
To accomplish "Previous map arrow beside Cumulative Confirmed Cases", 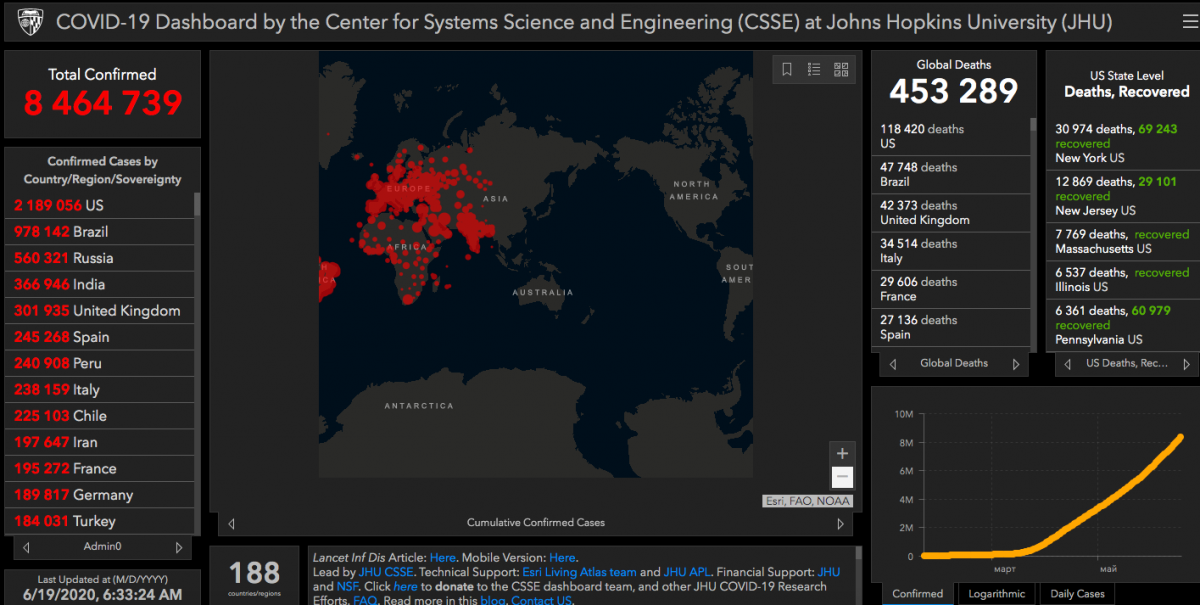I will [232, 523].
